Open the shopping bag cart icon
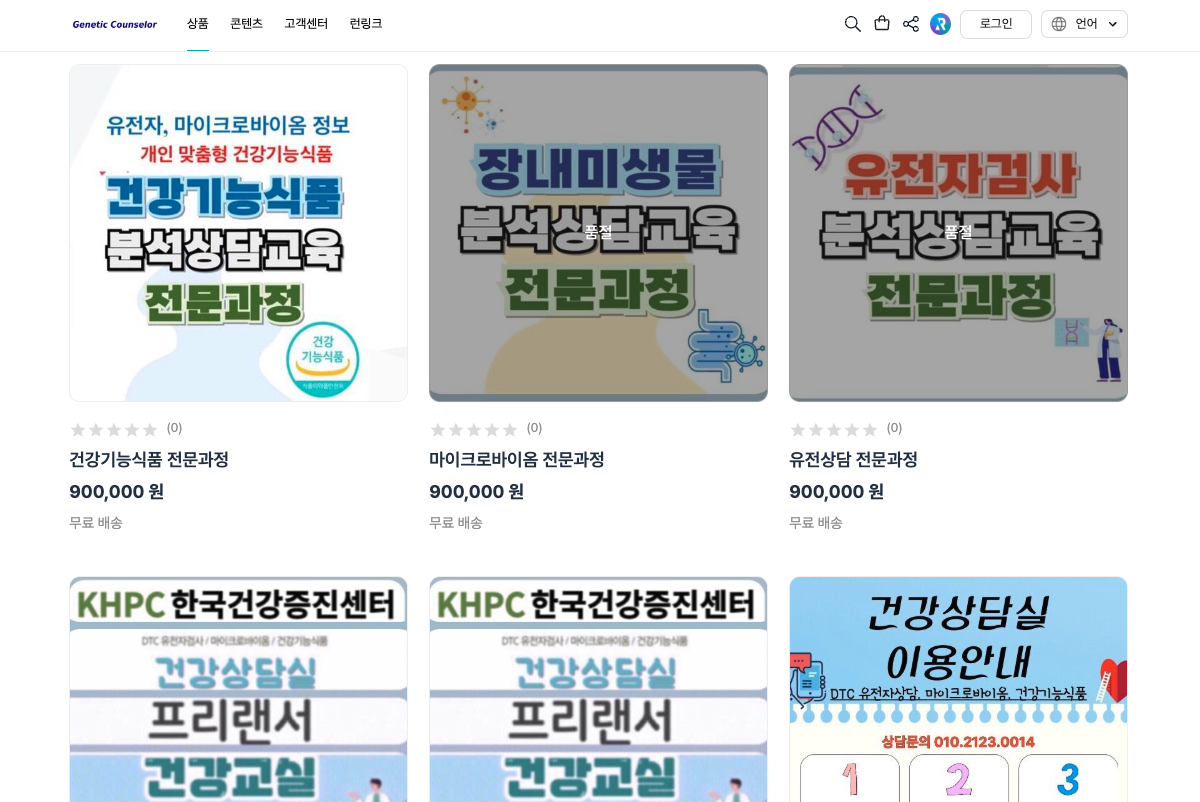The height and width of the screenshot is (802, 1200). coord(882,23)
